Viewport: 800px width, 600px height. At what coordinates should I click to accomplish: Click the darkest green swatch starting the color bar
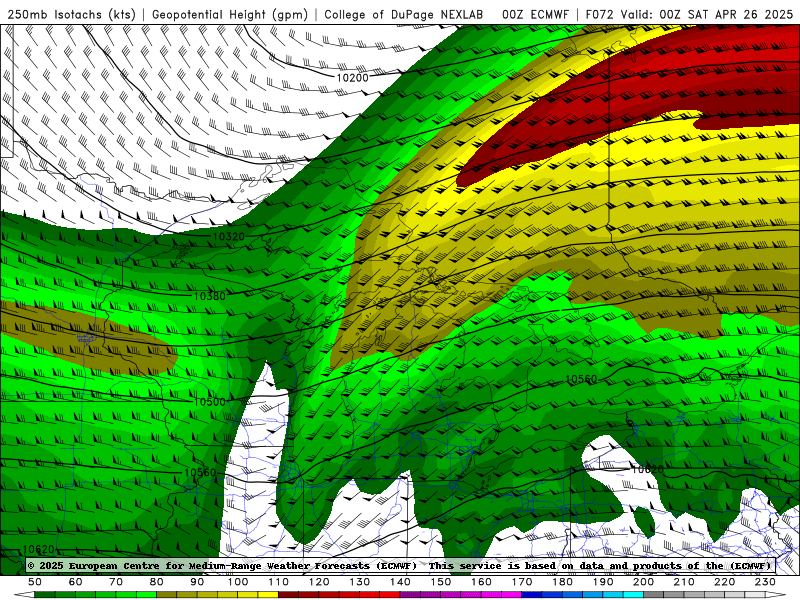[45, 595]
